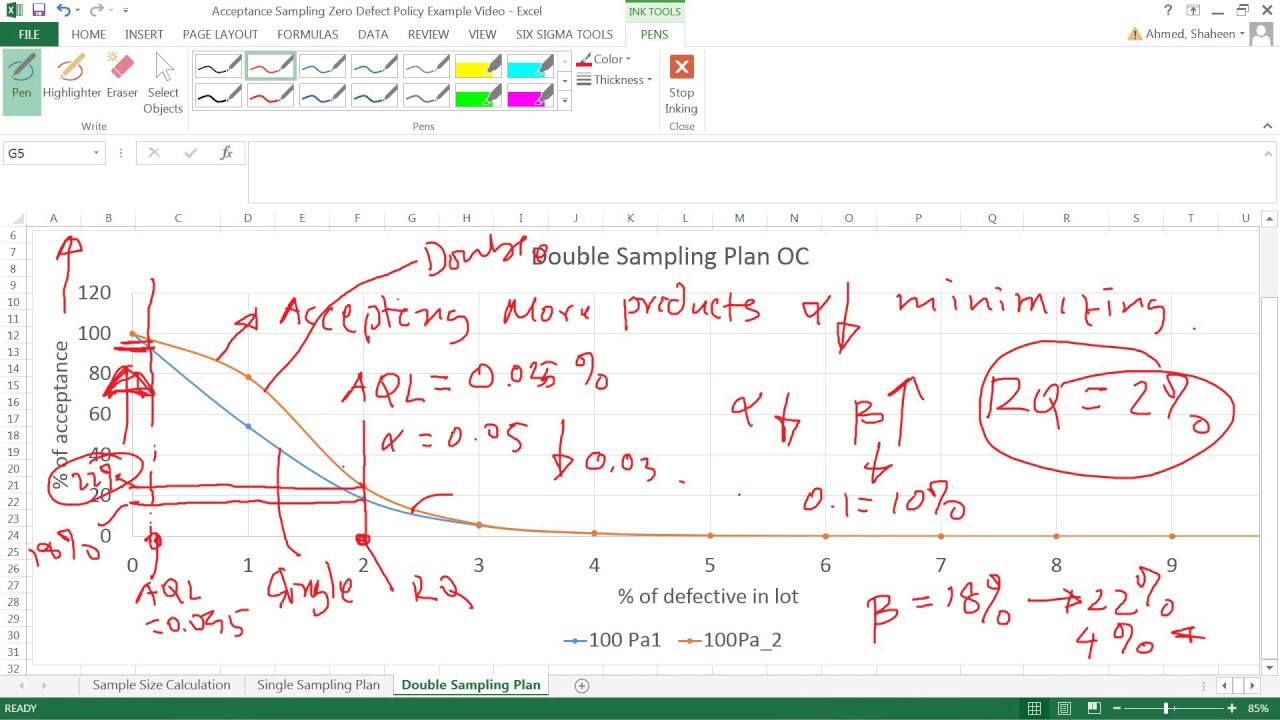Click the 85% zoom level

coord(1257,708)
